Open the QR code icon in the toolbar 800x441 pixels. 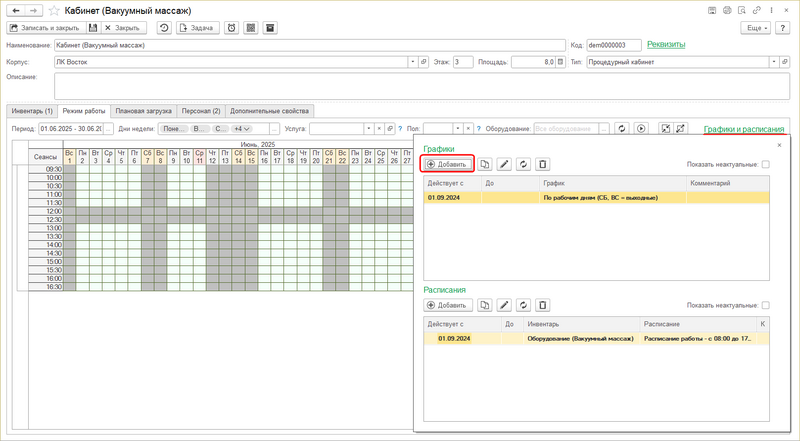(x=250, y=28)
